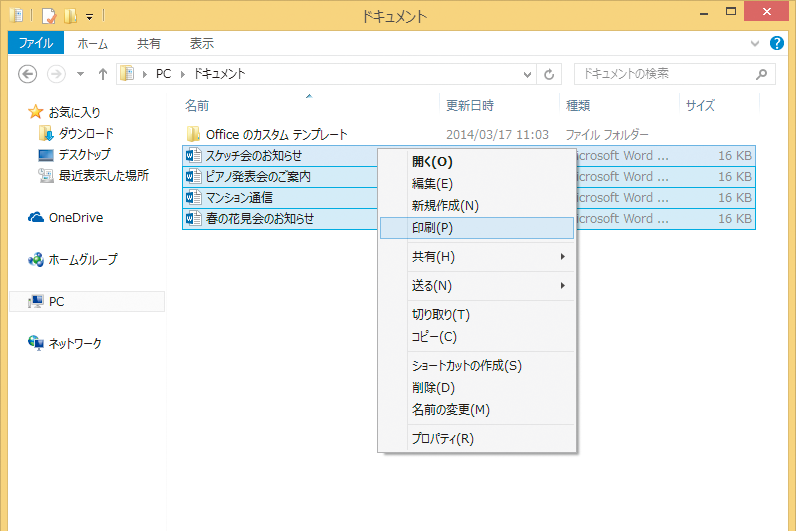
Task: Sort by the サイズ column header
Action: click(x=700, y=106)
